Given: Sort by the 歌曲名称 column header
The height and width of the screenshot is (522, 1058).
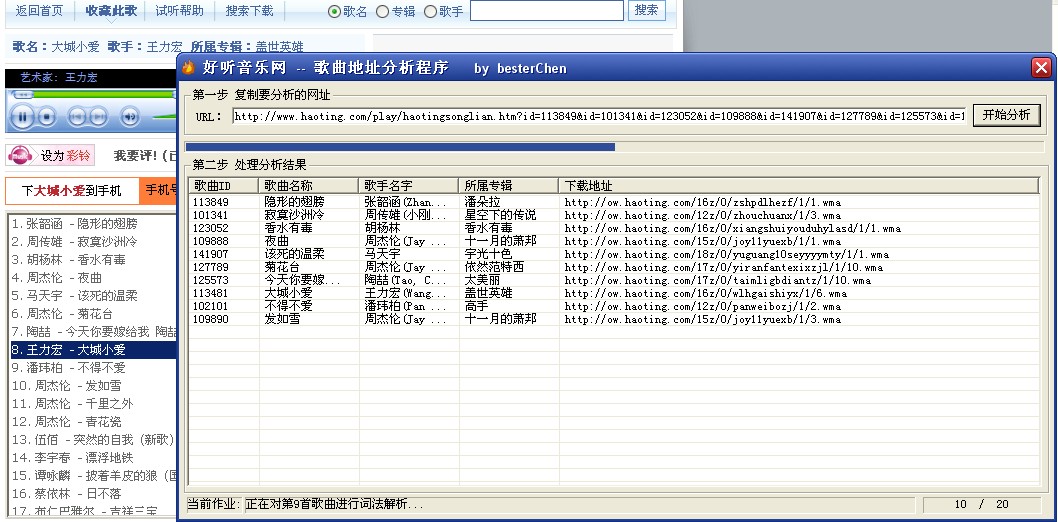Looking at the screenshot, I should 309,185.
